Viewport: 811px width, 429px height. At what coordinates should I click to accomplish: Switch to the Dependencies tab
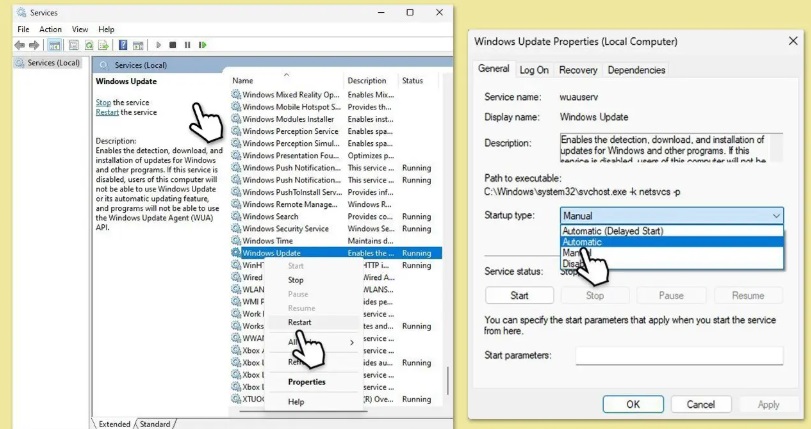click(636, 70)
